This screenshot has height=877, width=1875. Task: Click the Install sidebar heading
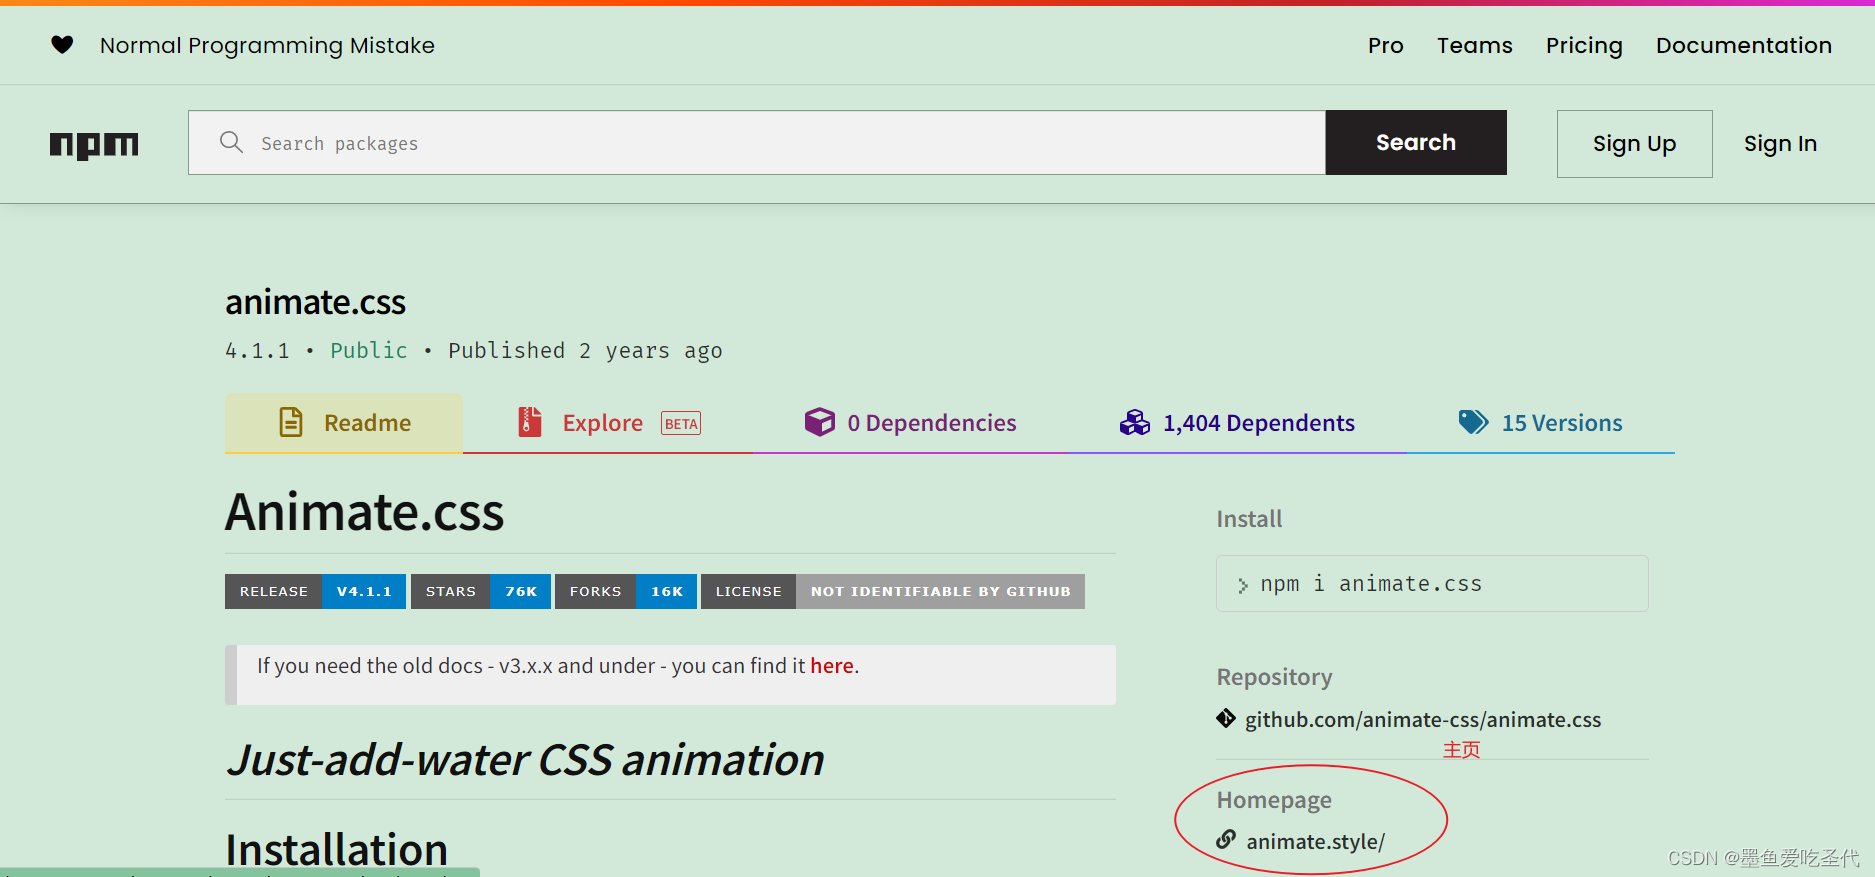coord(1249,519)
